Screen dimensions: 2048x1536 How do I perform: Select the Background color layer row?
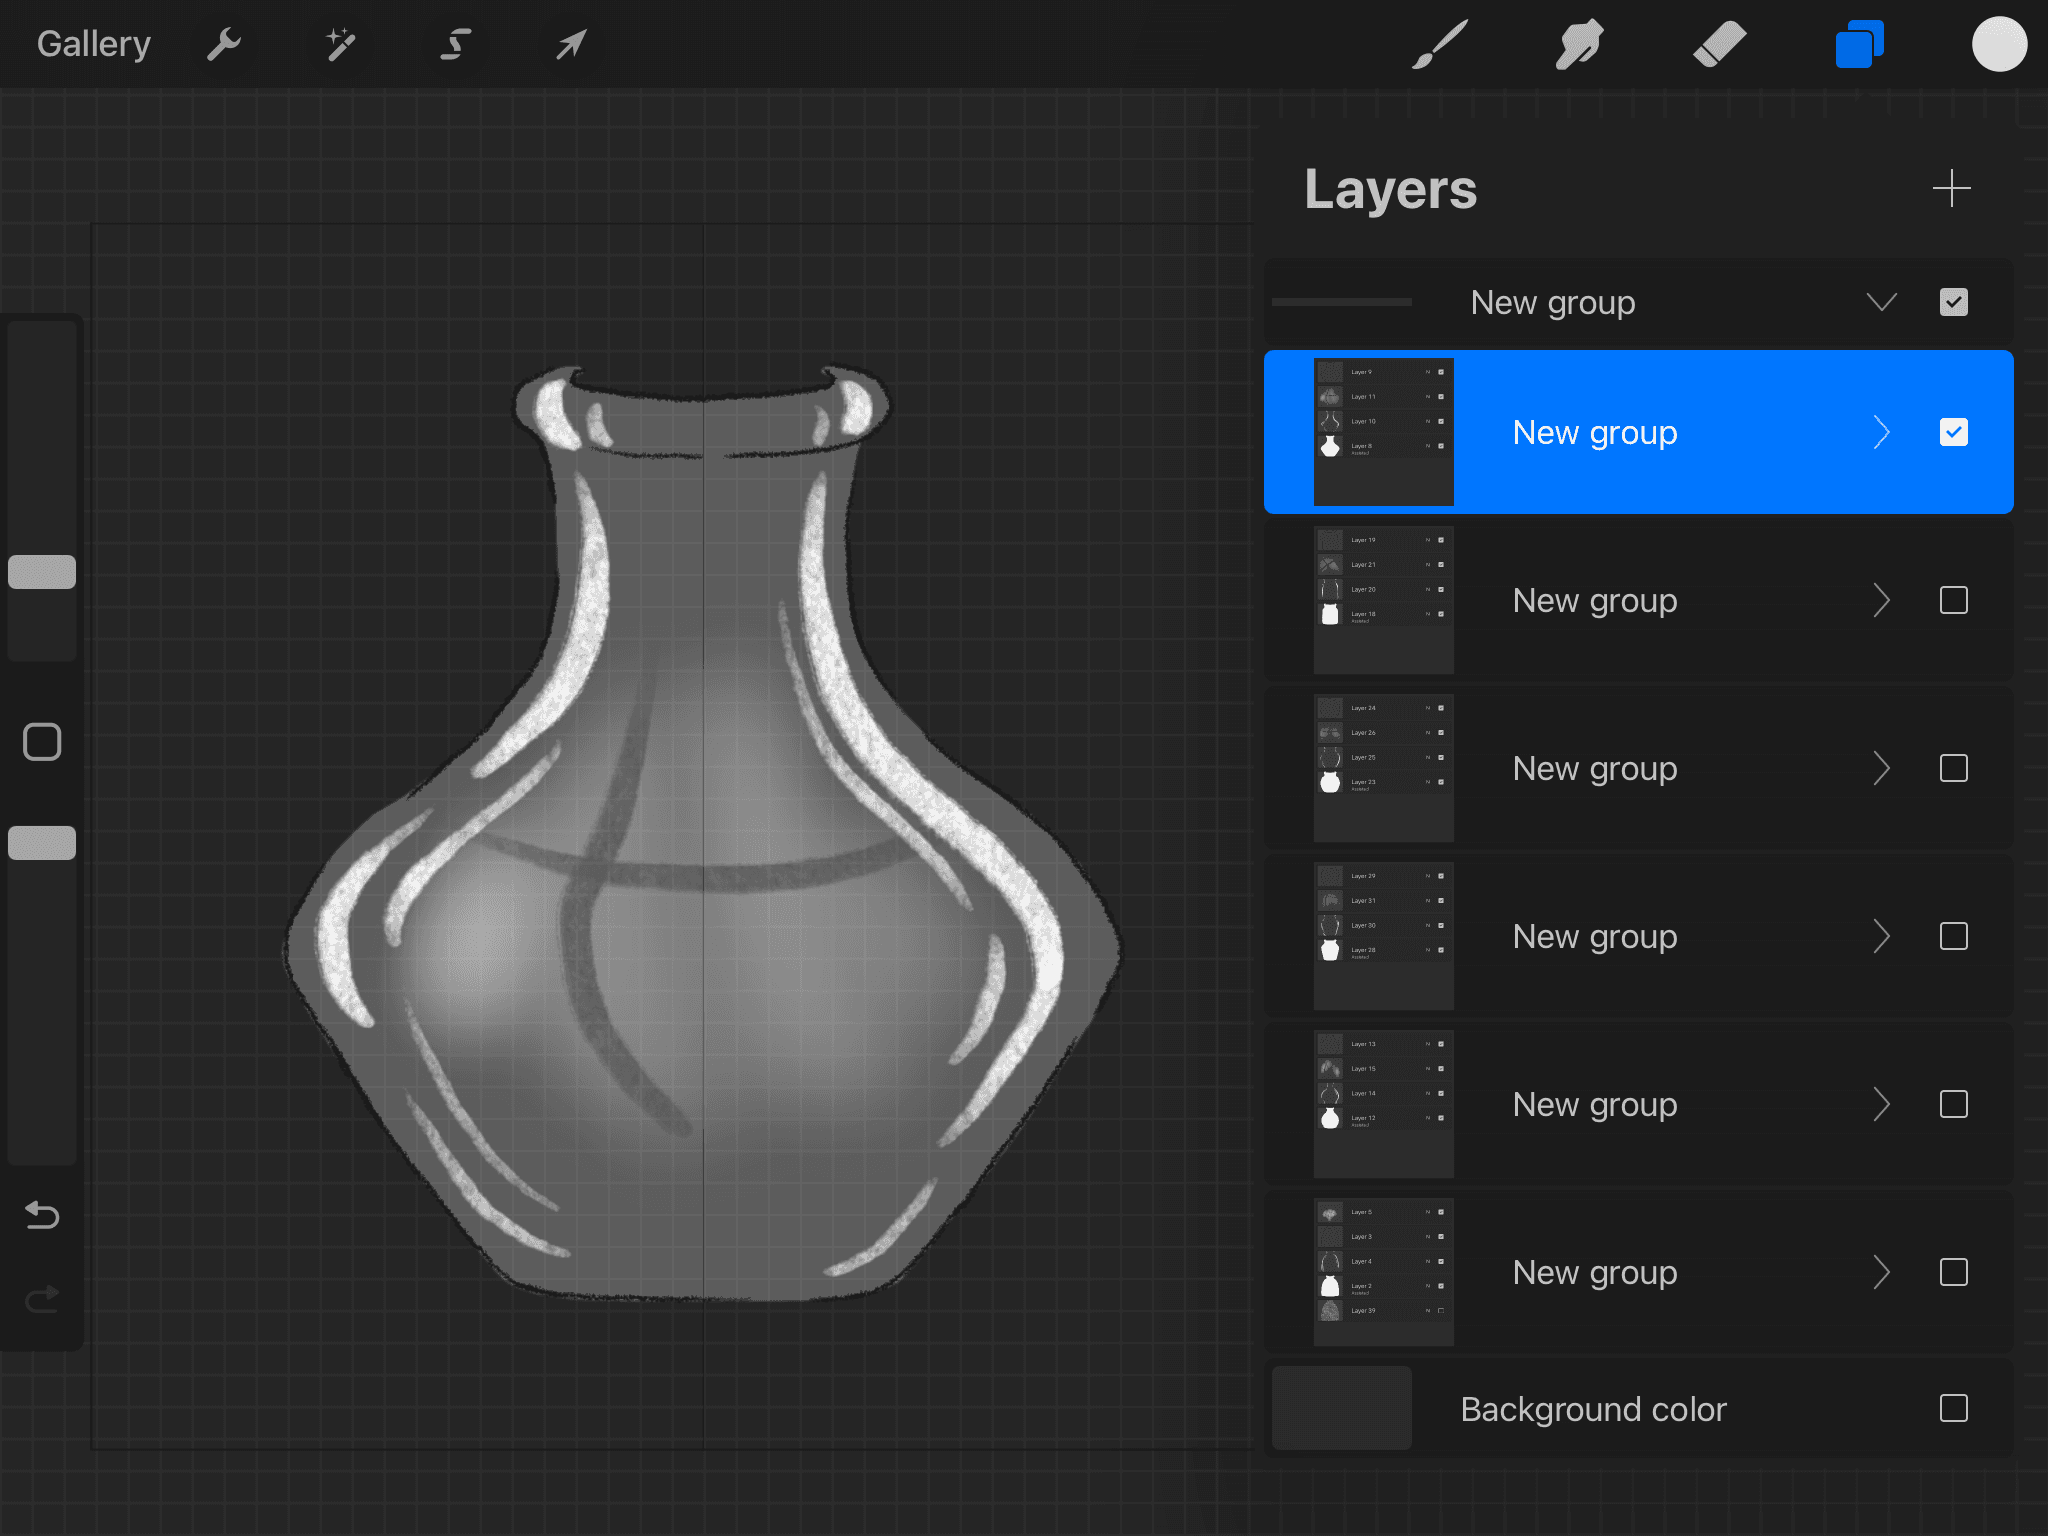[1592, 1408]
